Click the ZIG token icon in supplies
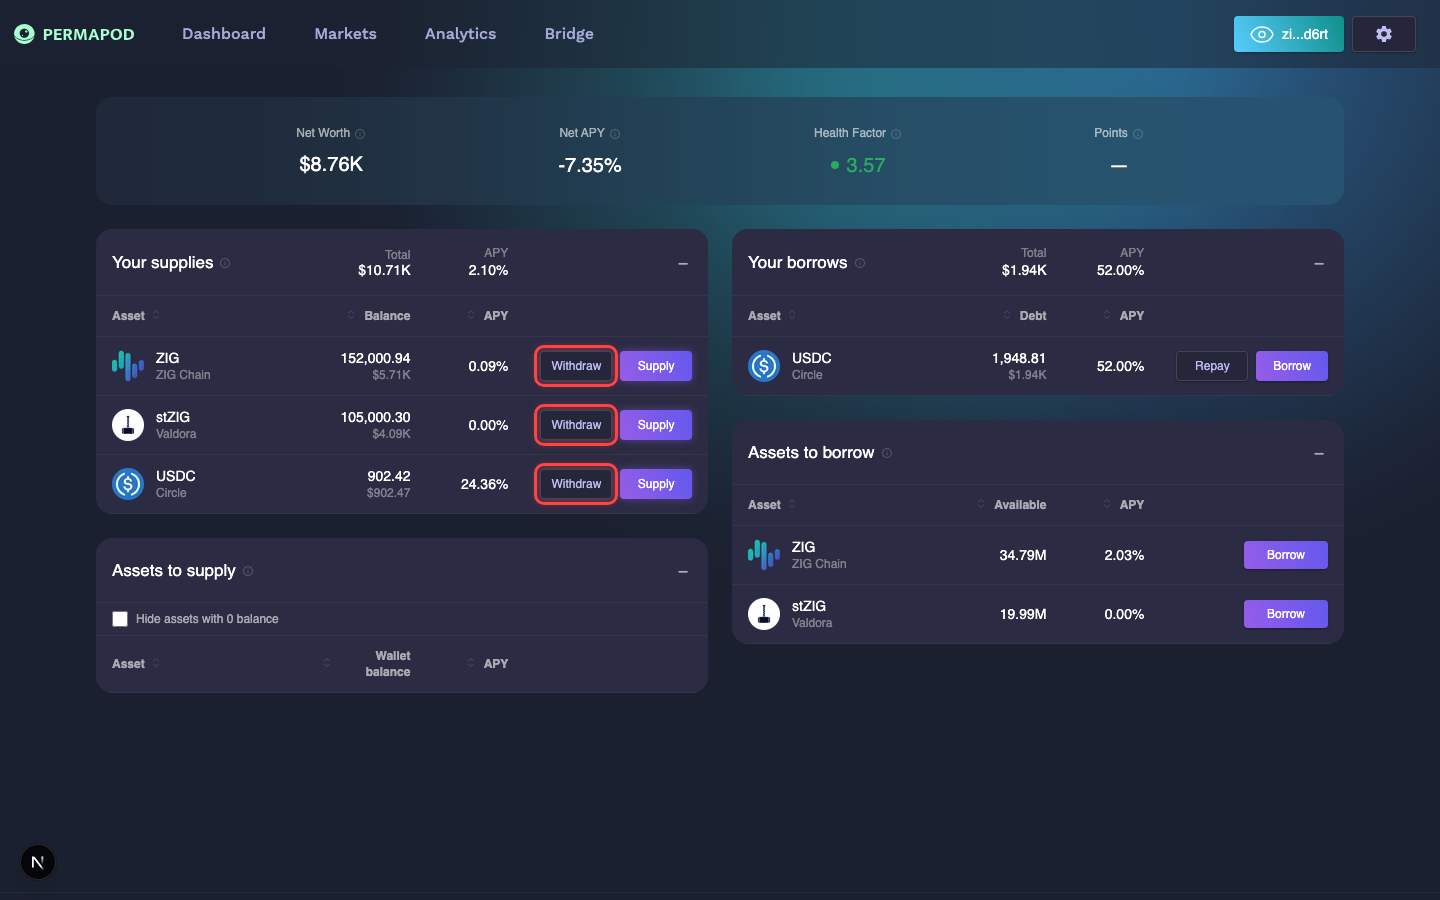 (x=128, y=366)
